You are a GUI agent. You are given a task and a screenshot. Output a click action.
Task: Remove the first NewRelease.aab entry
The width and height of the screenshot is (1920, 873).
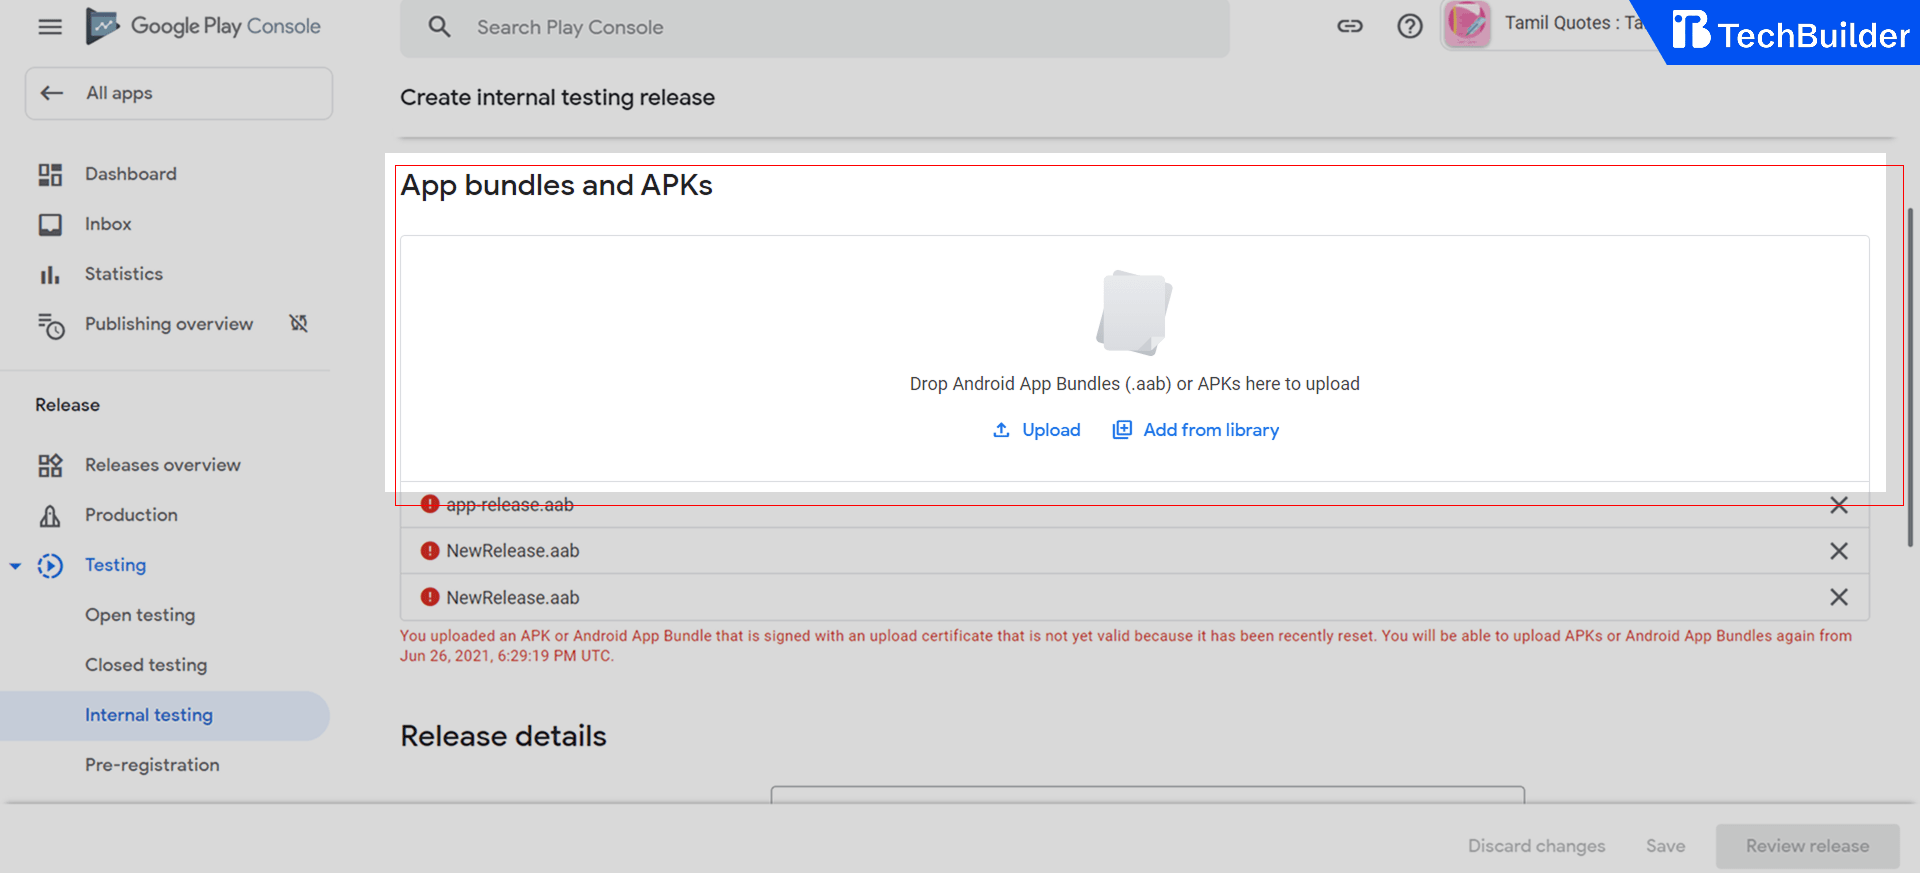coord(1838,551)
